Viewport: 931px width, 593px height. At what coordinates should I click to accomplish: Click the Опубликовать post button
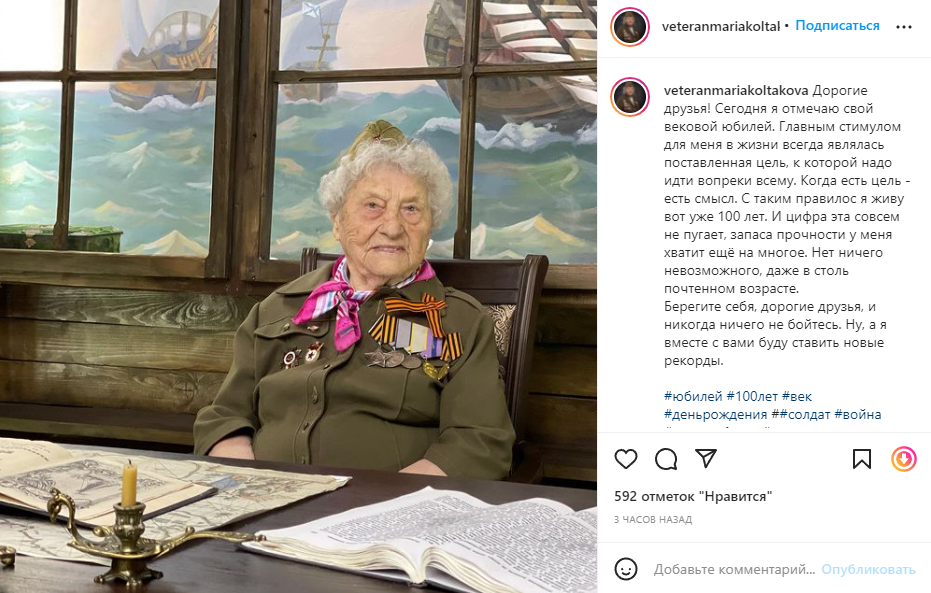[x=868, y=569]
